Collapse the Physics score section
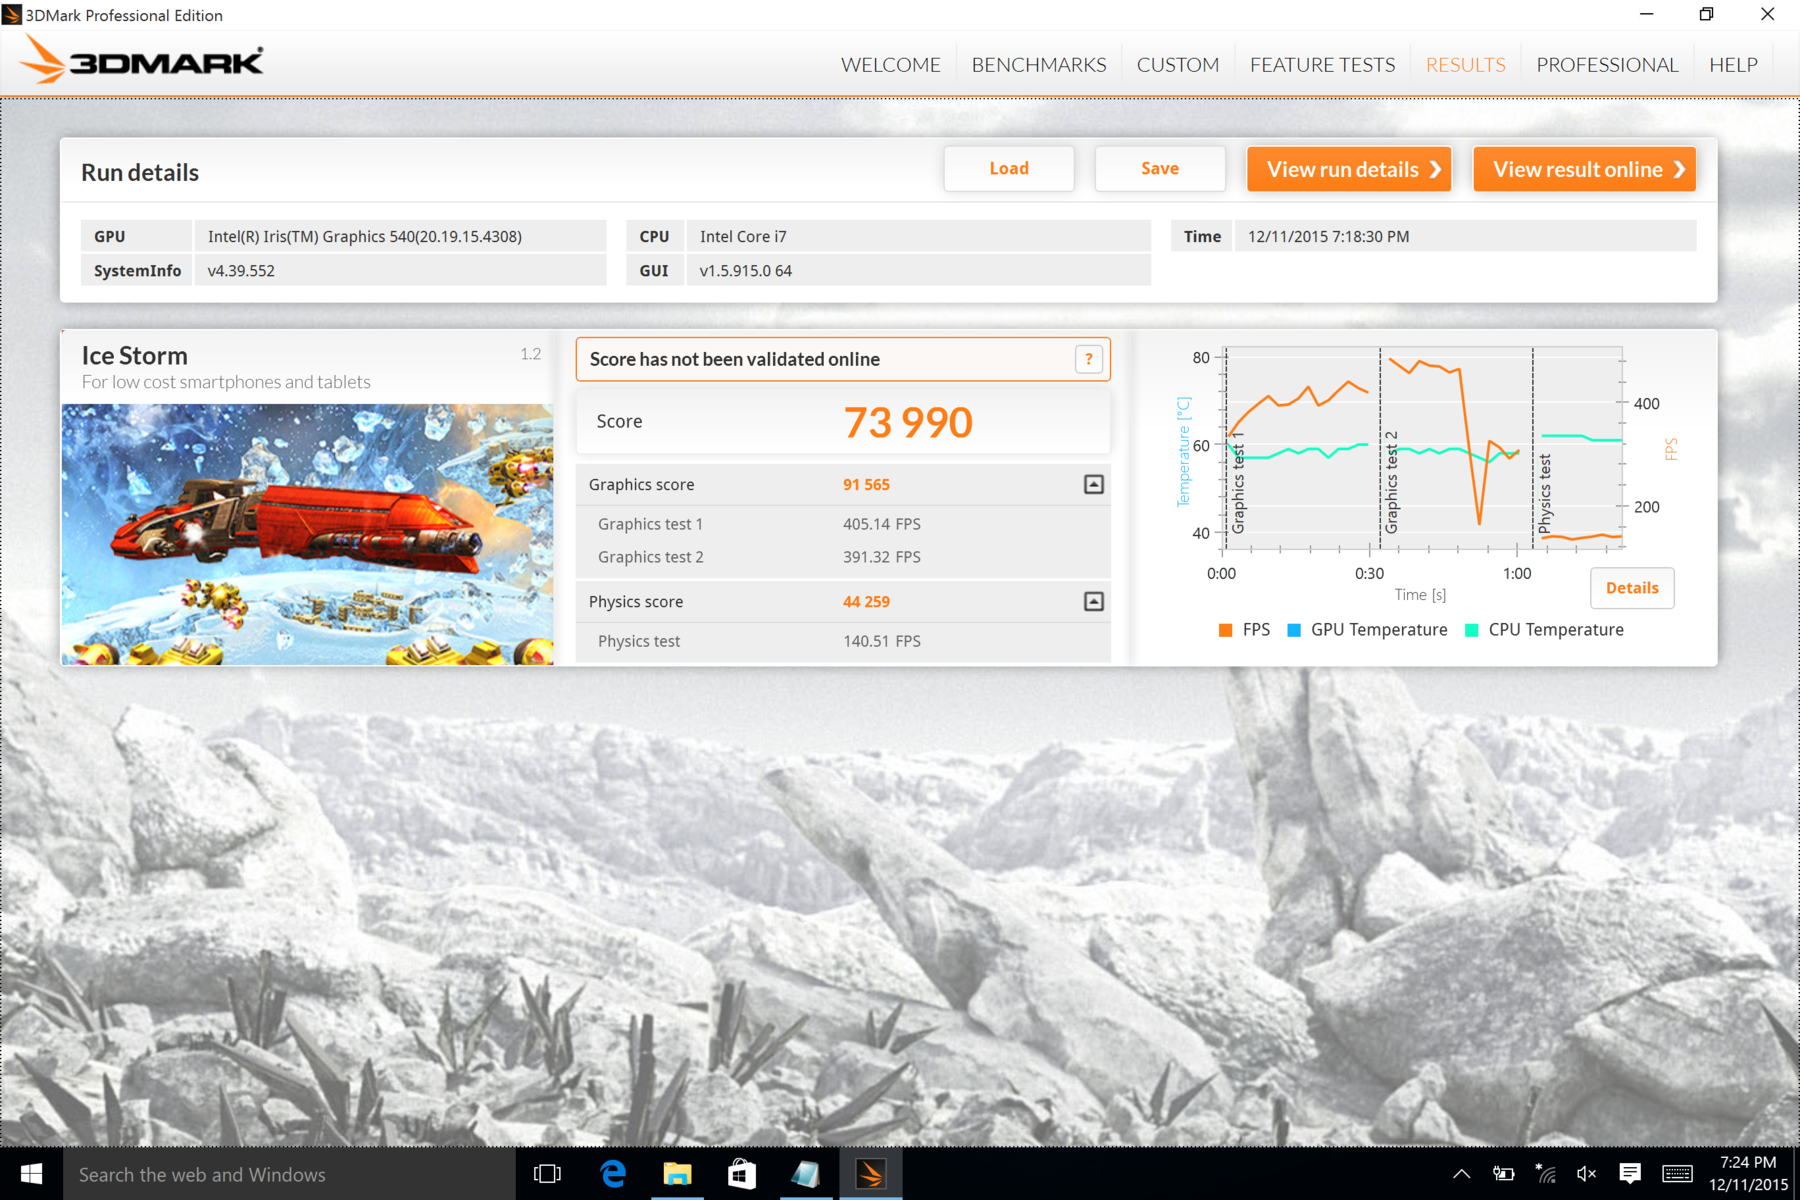The image size is (1800, 1200). pos(1094,601)
